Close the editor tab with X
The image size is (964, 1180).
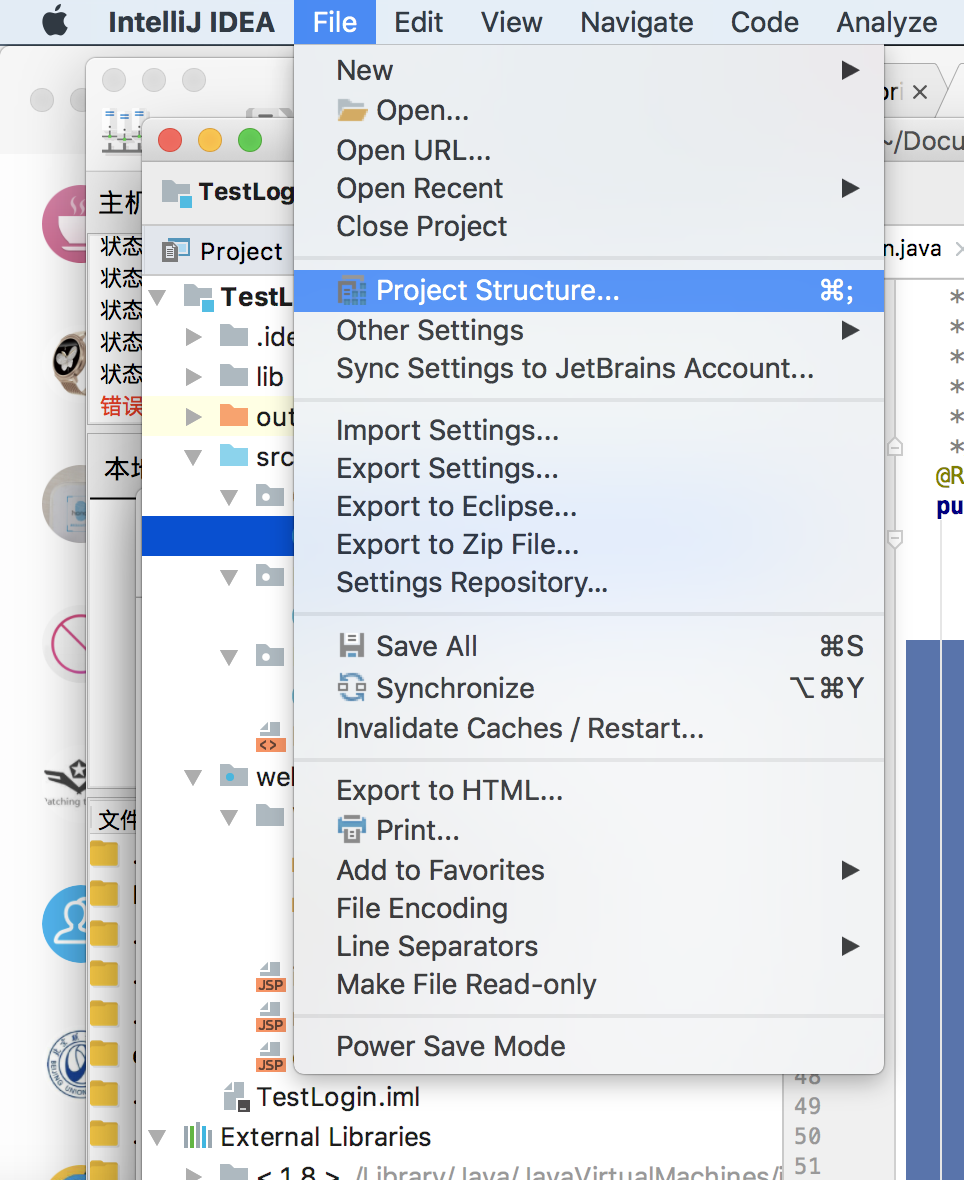(920, 92)
